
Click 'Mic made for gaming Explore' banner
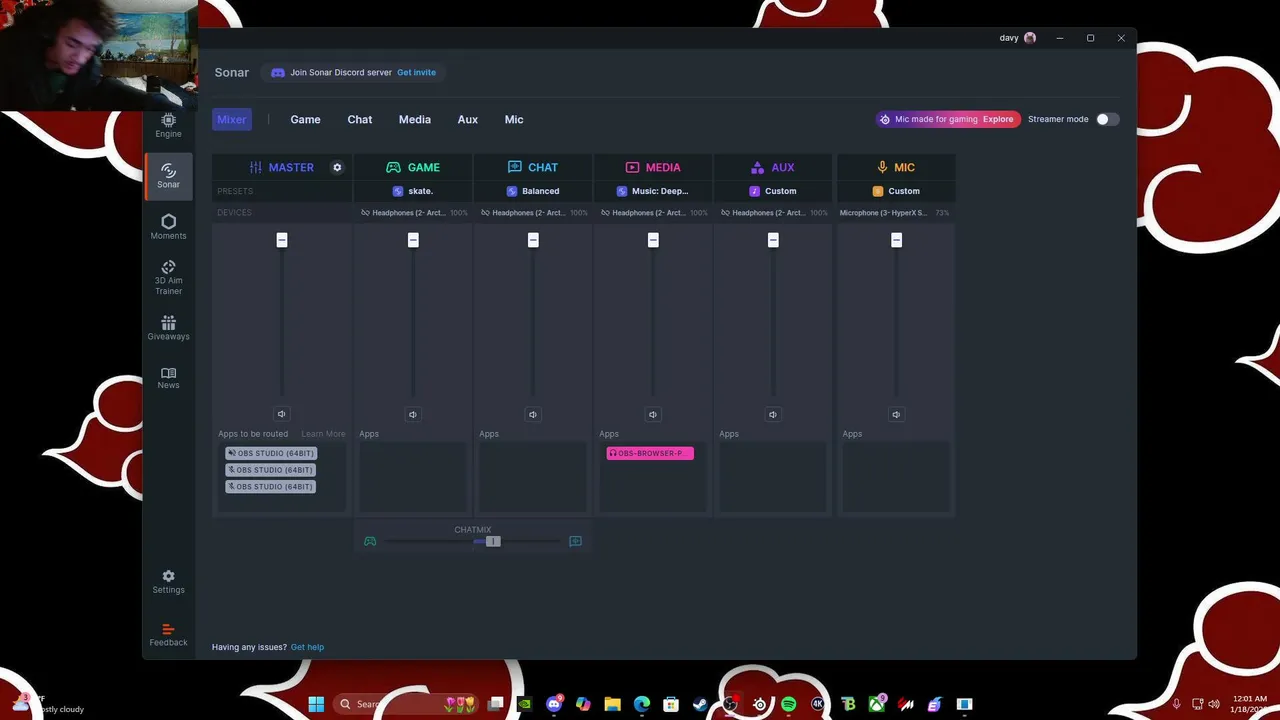coord(948,119)
